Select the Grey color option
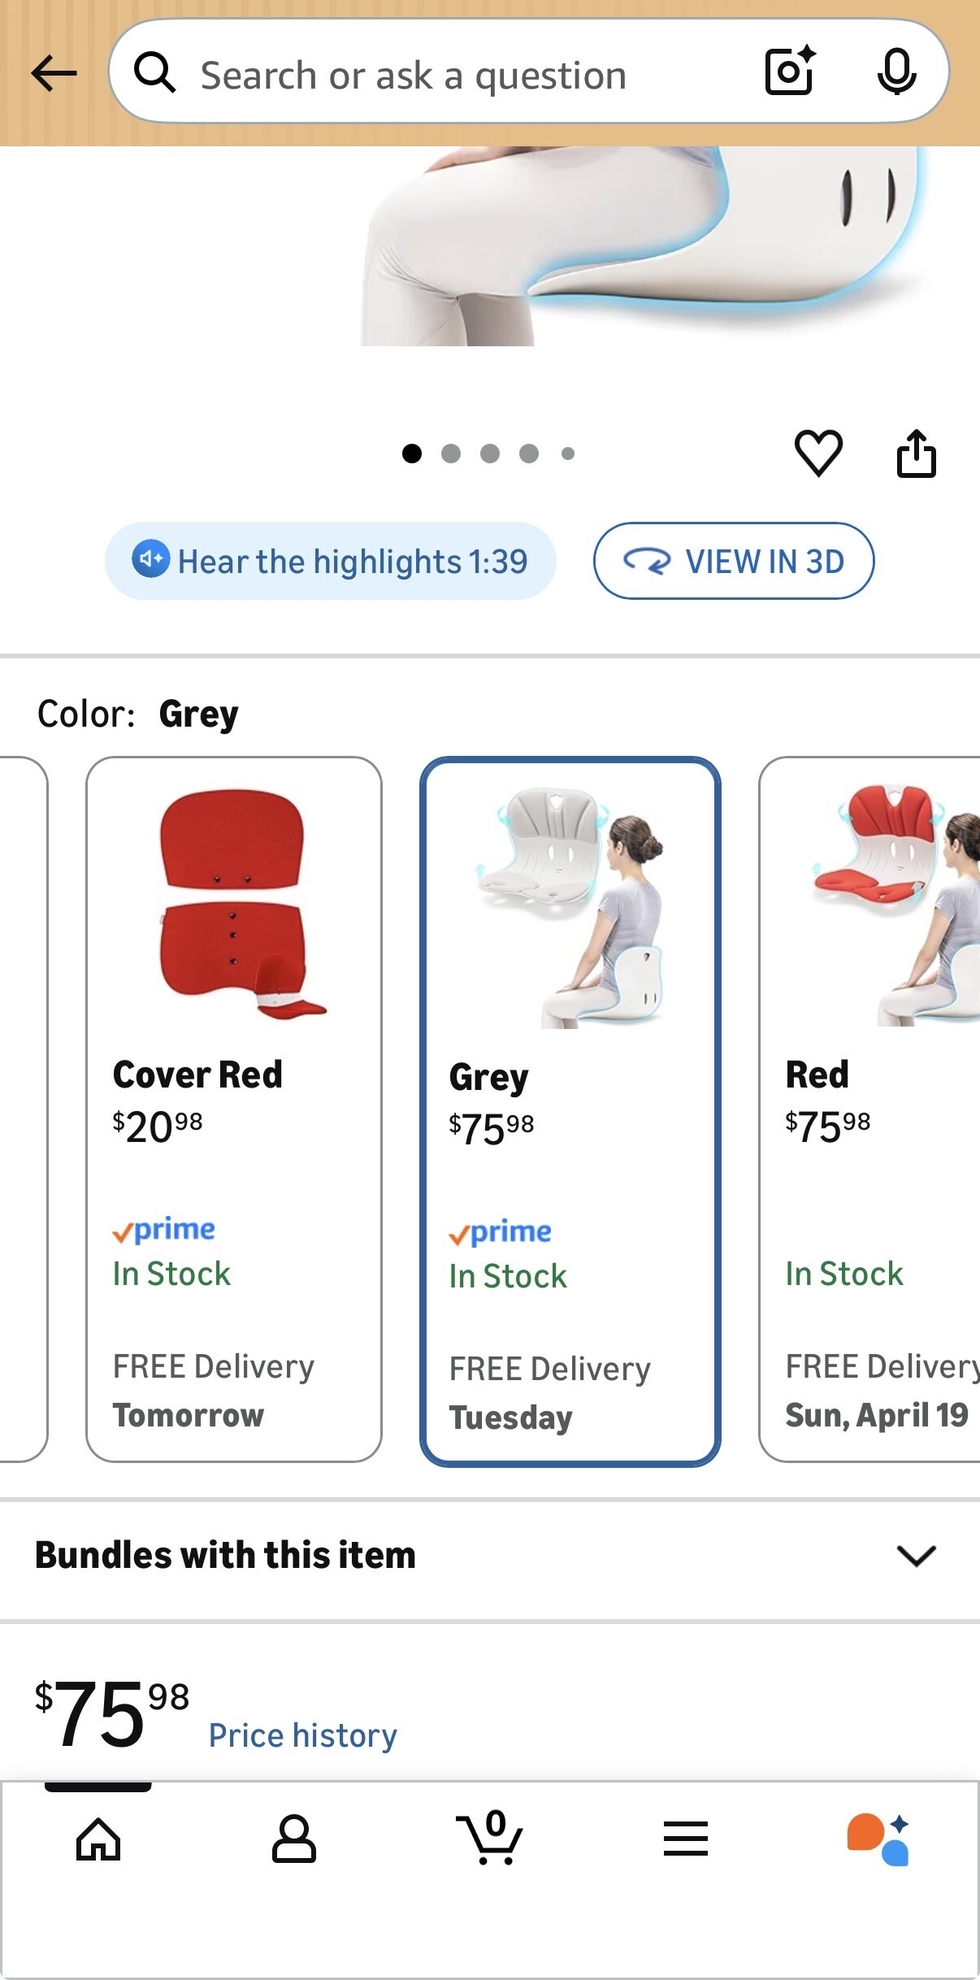Viewport: 980px width, 1980px height. pos(570,1111)
